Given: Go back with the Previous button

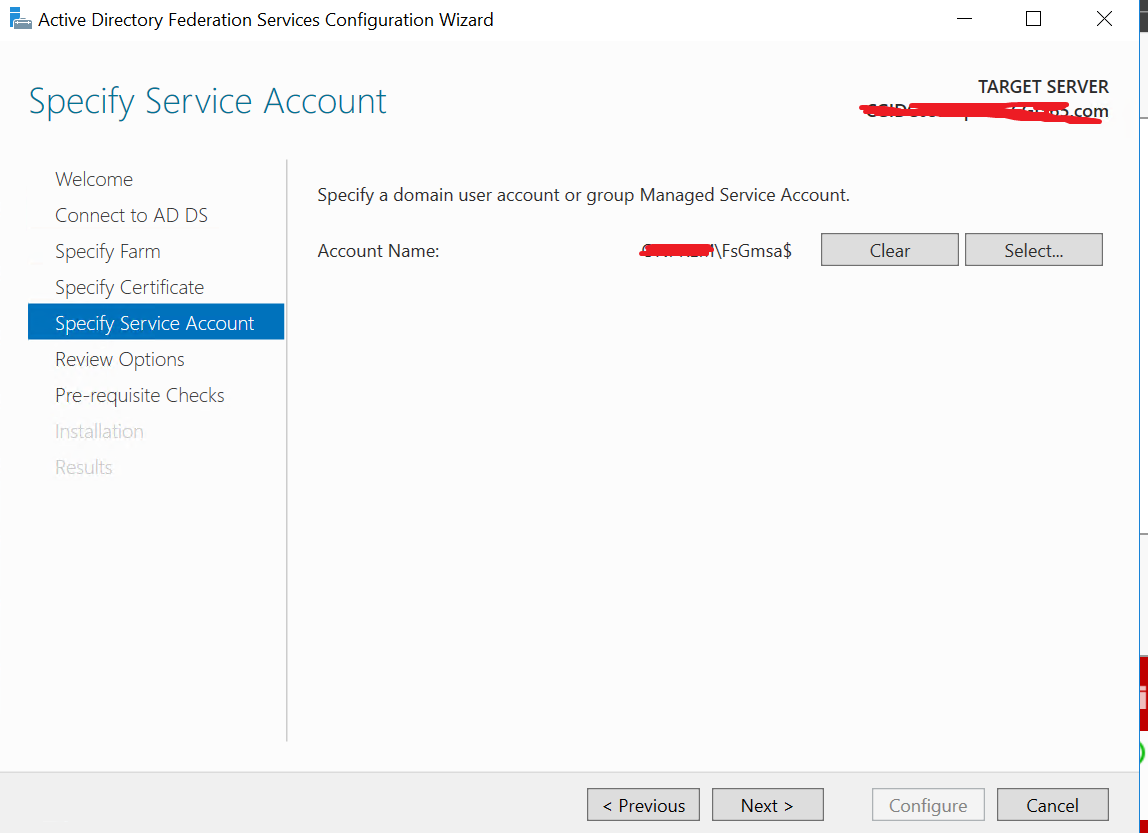Looking at the screenshot, I should click(643, 805).
